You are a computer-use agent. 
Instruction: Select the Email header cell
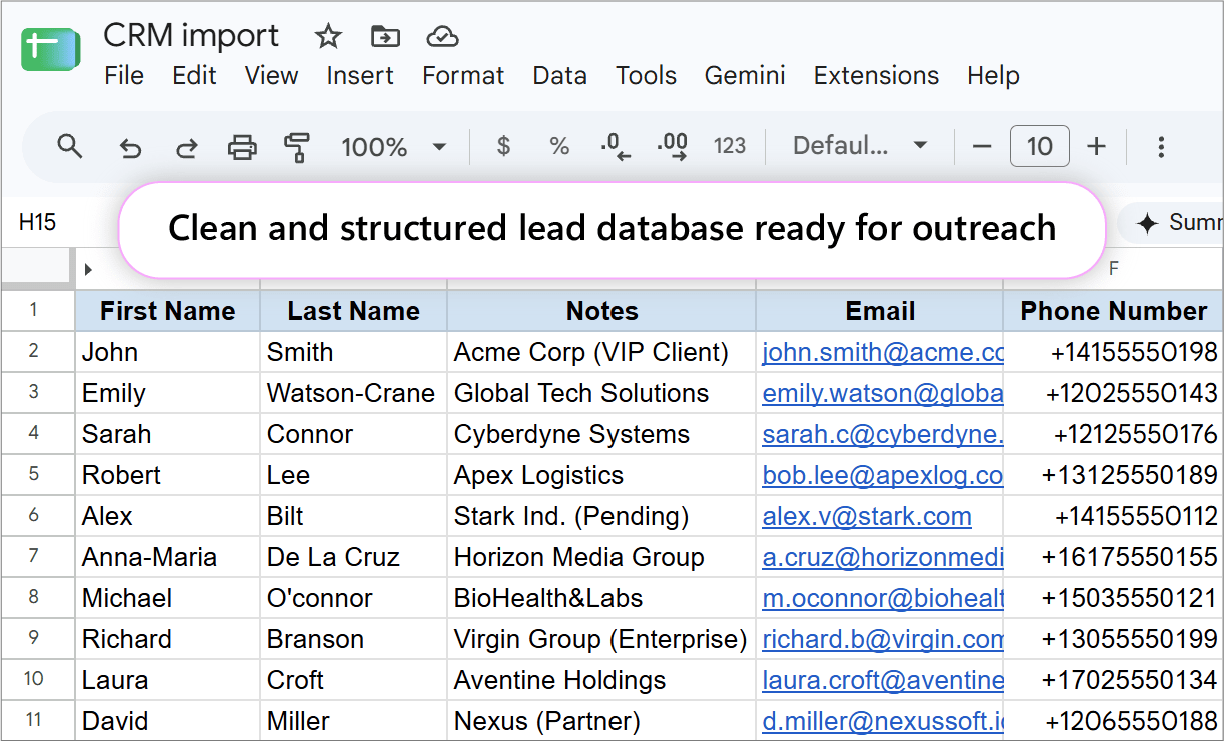[x=880, y=311]
